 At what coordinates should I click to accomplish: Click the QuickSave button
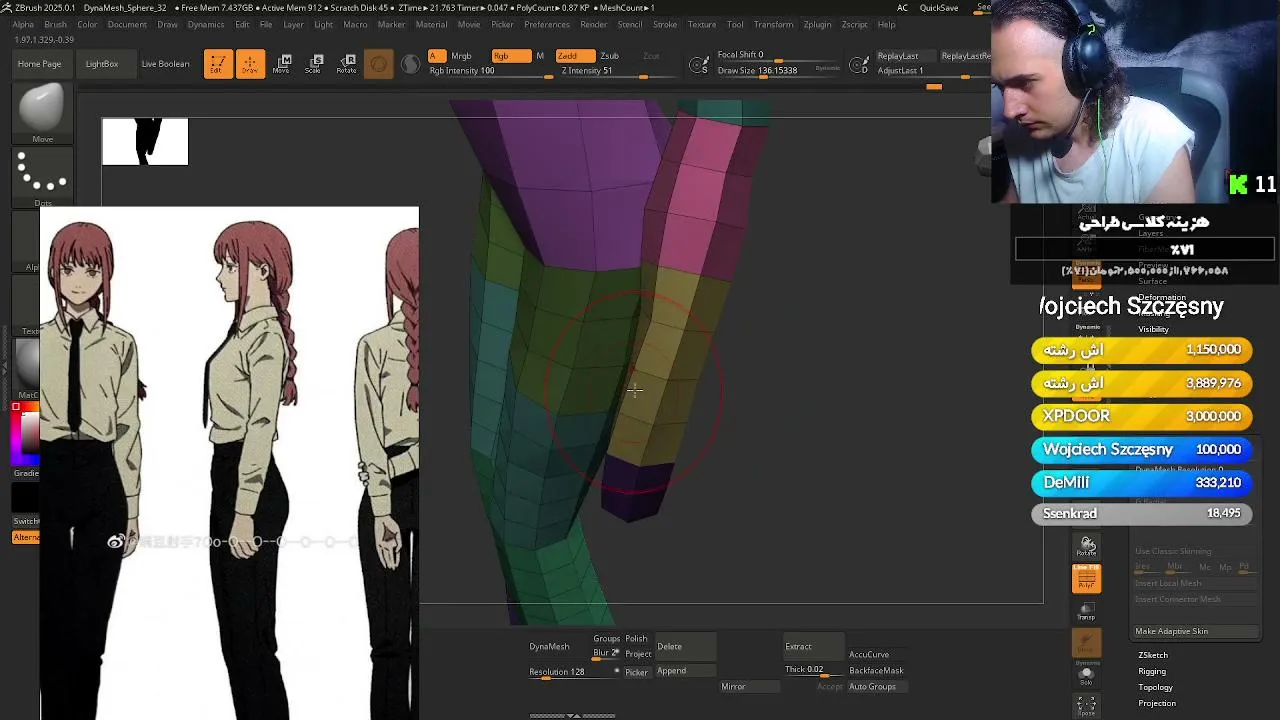[x=939, y=8]
